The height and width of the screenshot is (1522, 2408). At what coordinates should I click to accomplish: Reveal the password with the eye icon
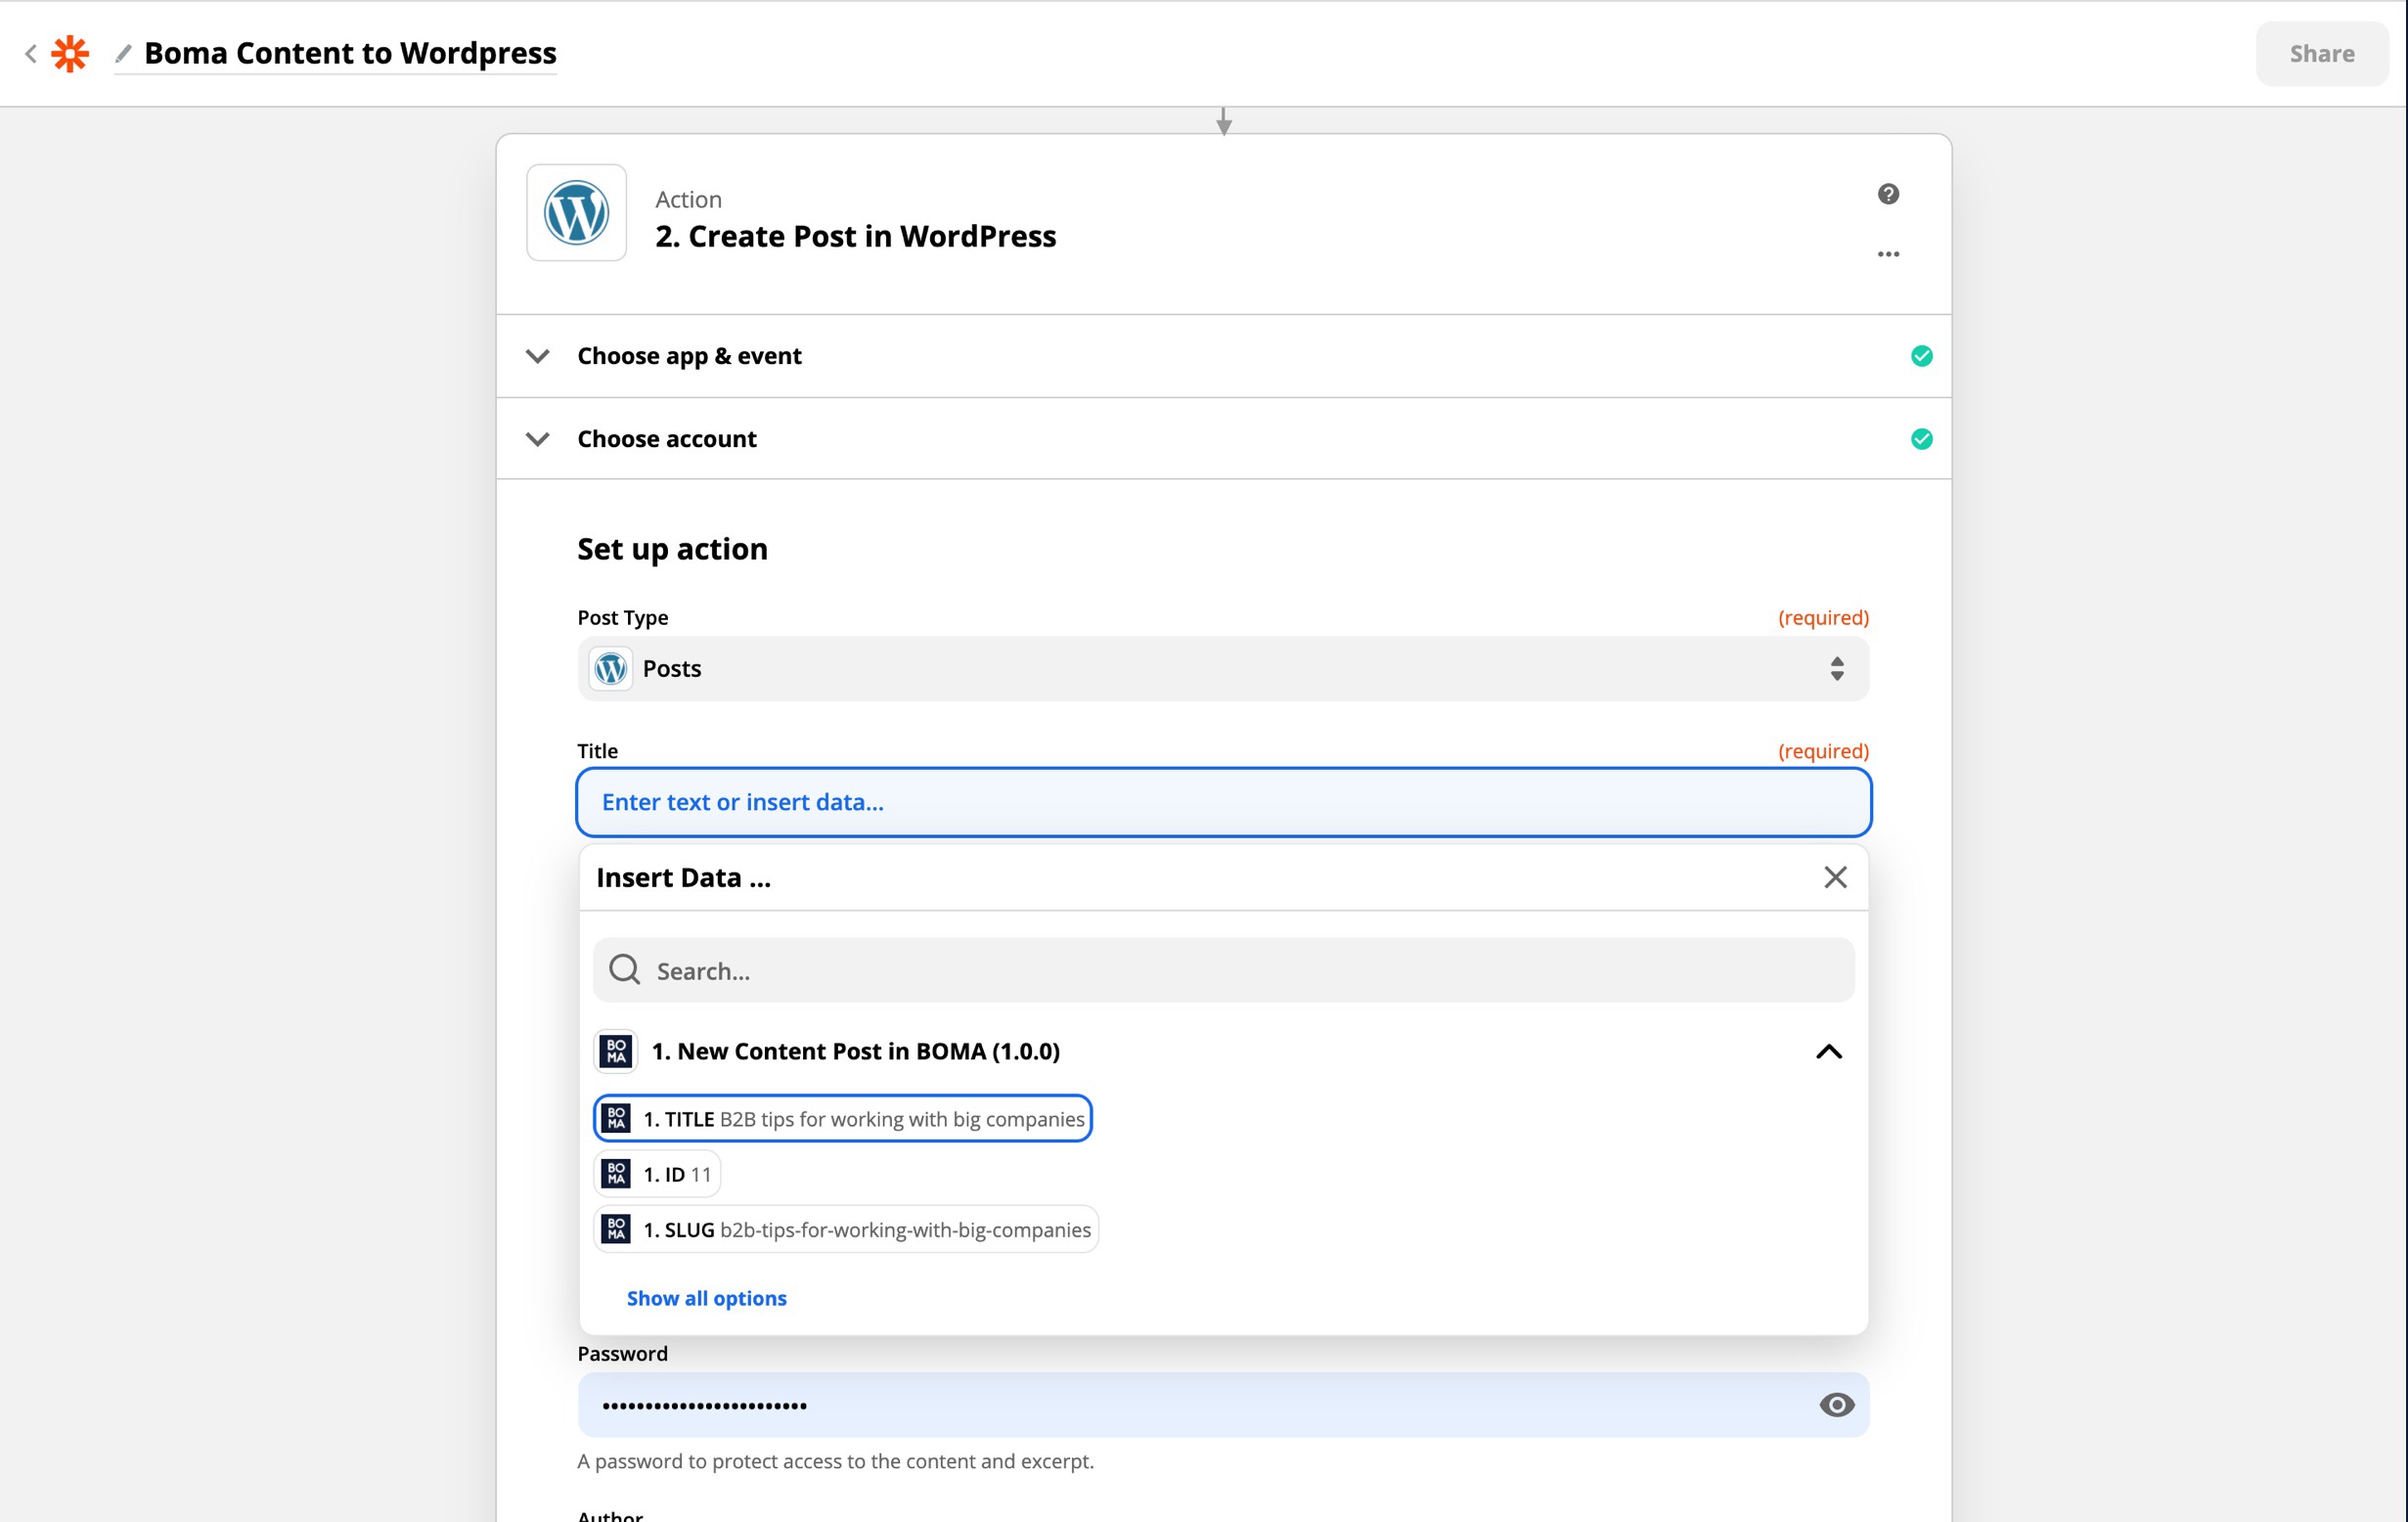point(1836,1405)
